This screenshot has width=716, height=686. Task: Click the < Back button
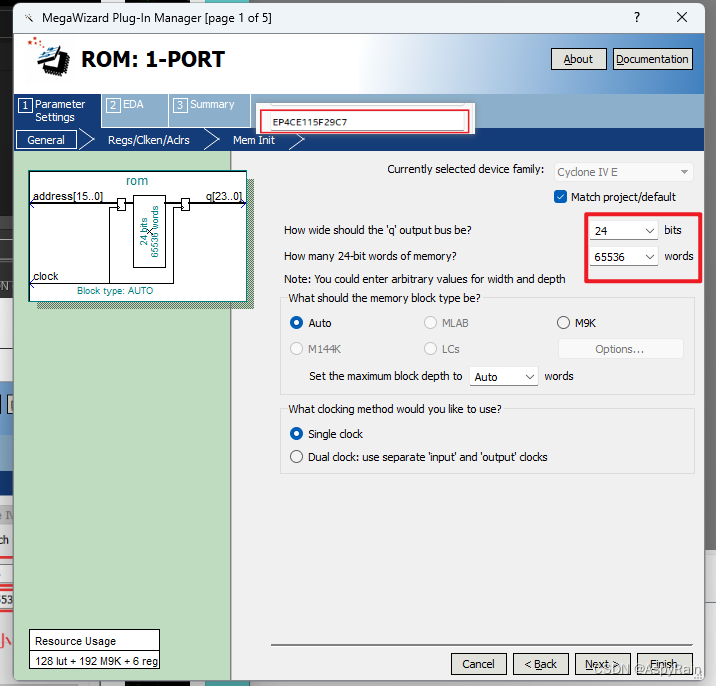541,664
